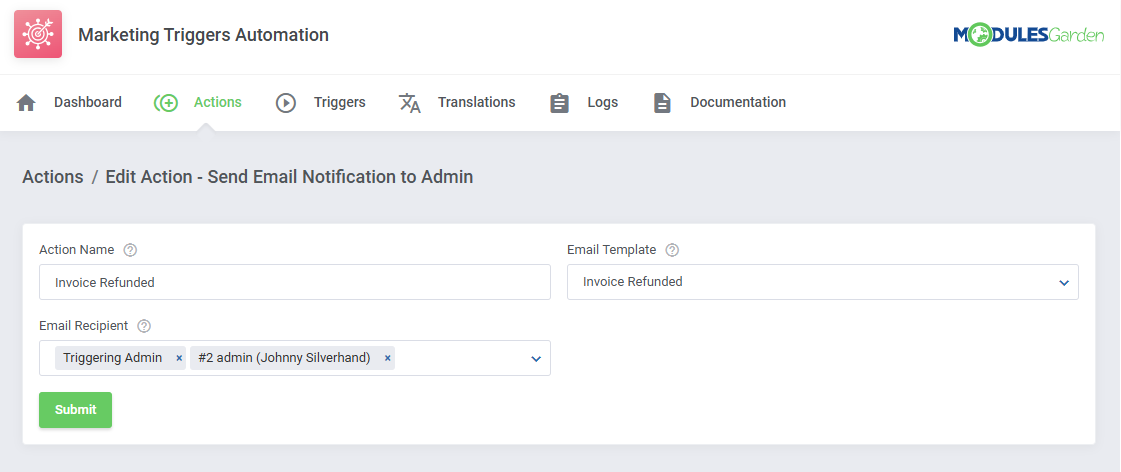The height and width of the screenshot is (472, 1121).
Task: Open the Email Template dropdown
Action: coord(823,282)
